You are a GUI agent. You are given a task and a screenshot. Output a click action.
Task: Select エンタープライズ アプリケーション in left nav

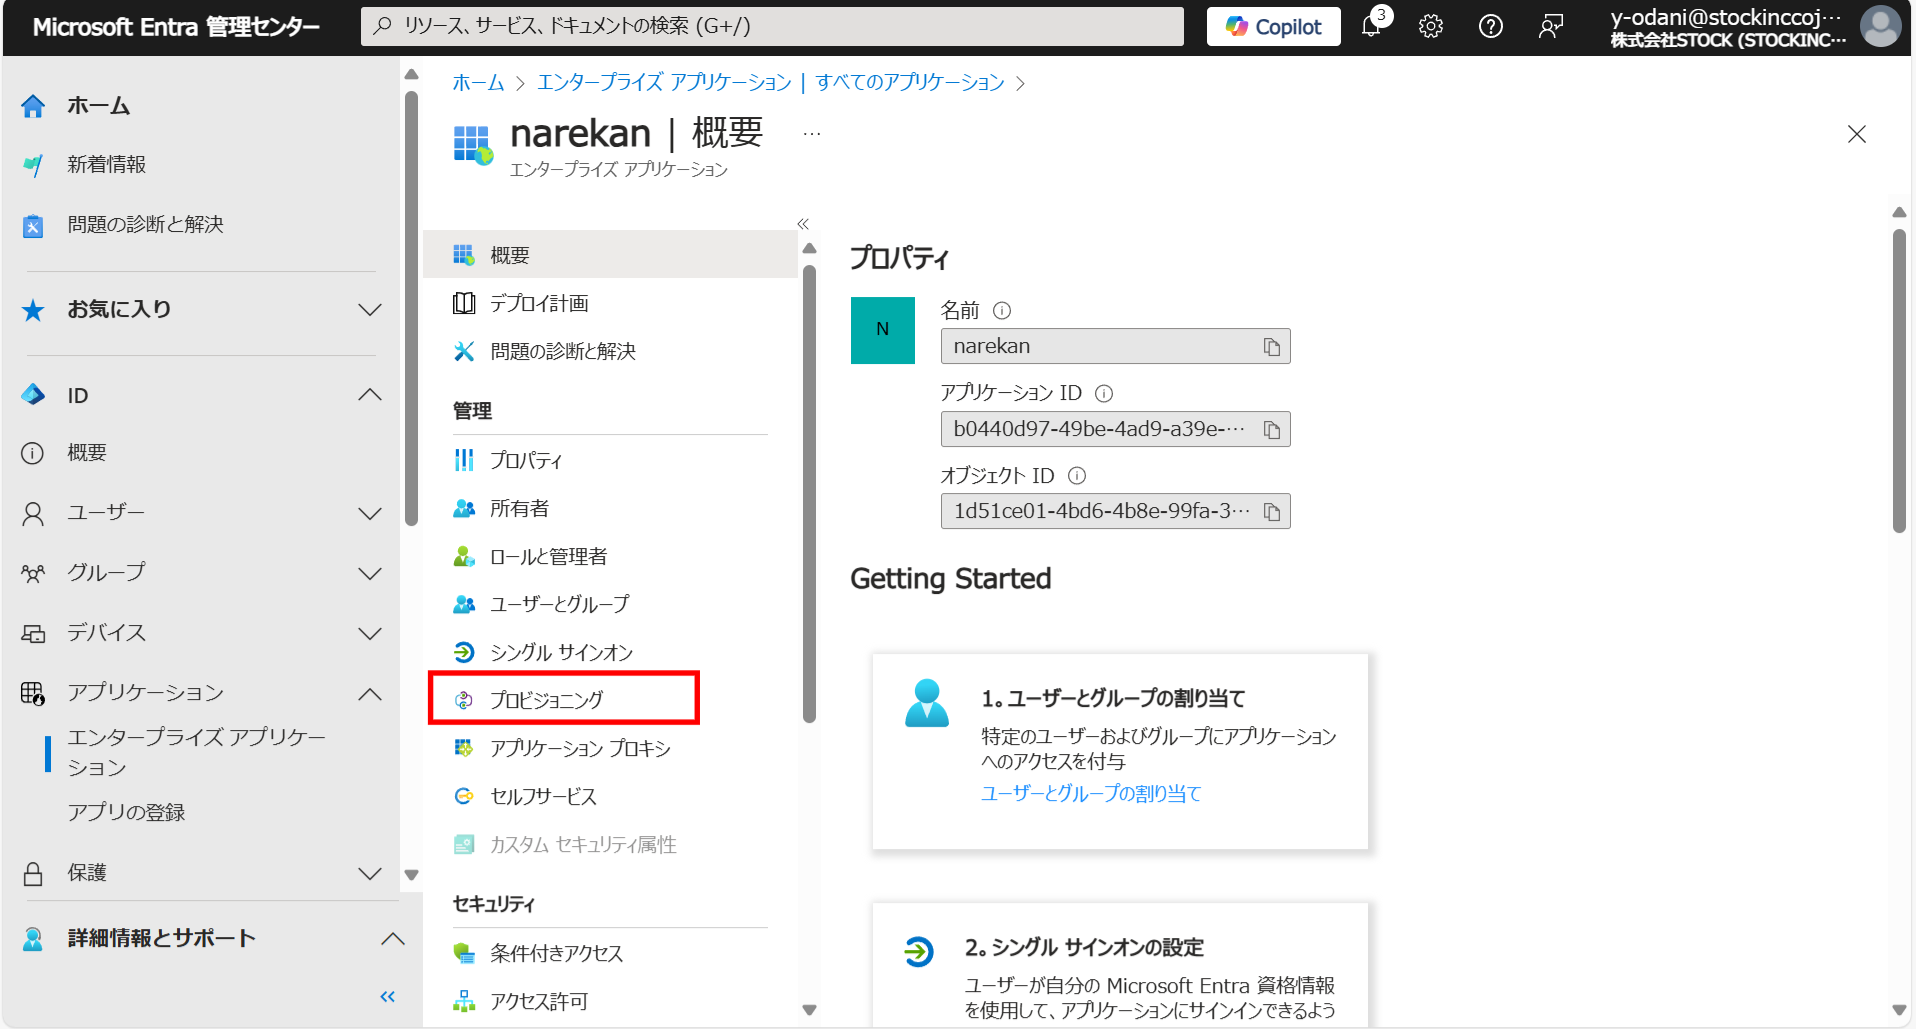(x=196, y=752)
